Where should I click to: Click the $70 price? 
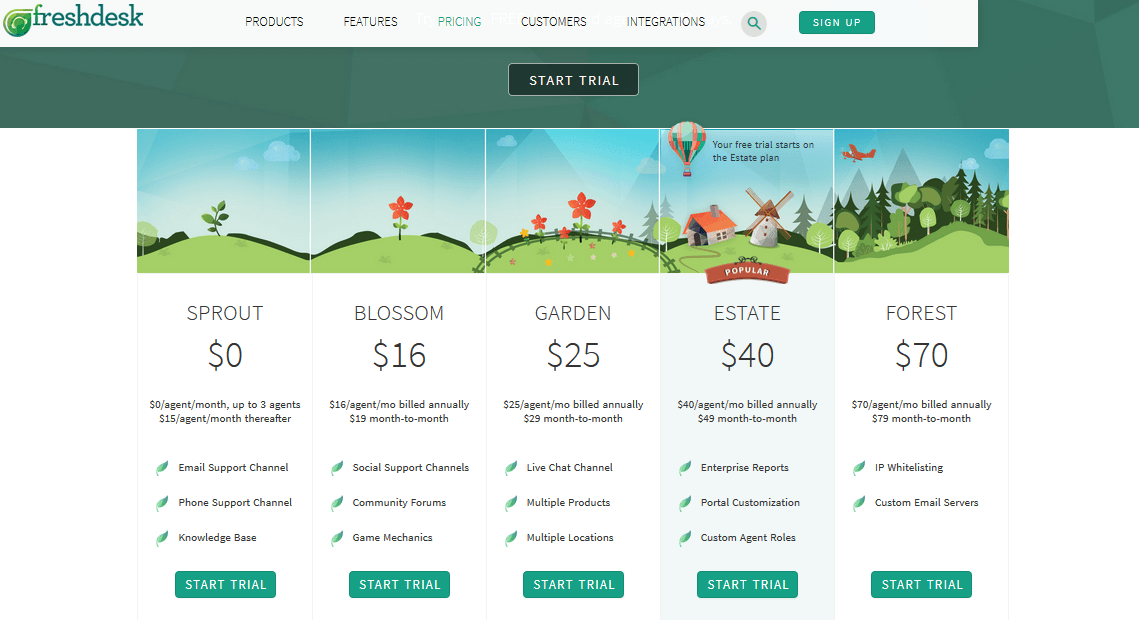tap(921, 356)
